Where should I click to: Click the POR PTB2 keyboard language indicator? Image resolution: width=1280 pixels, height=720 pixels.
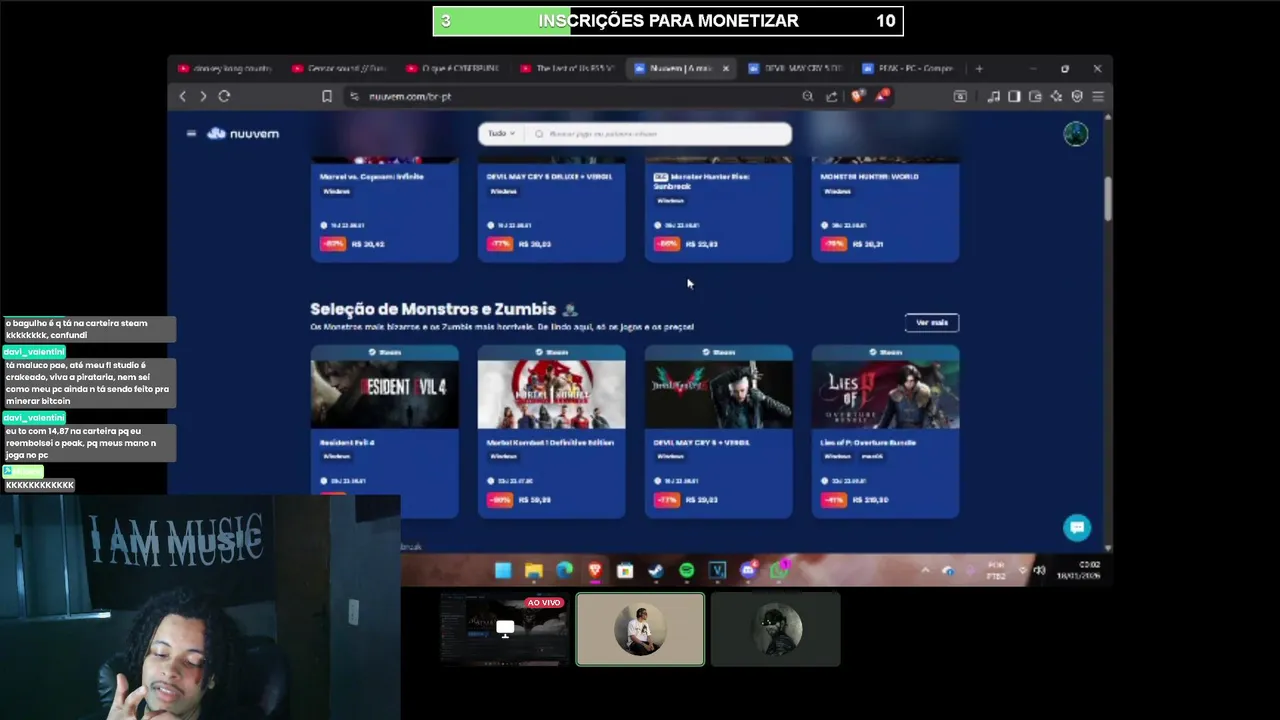(x=996, y=570)
